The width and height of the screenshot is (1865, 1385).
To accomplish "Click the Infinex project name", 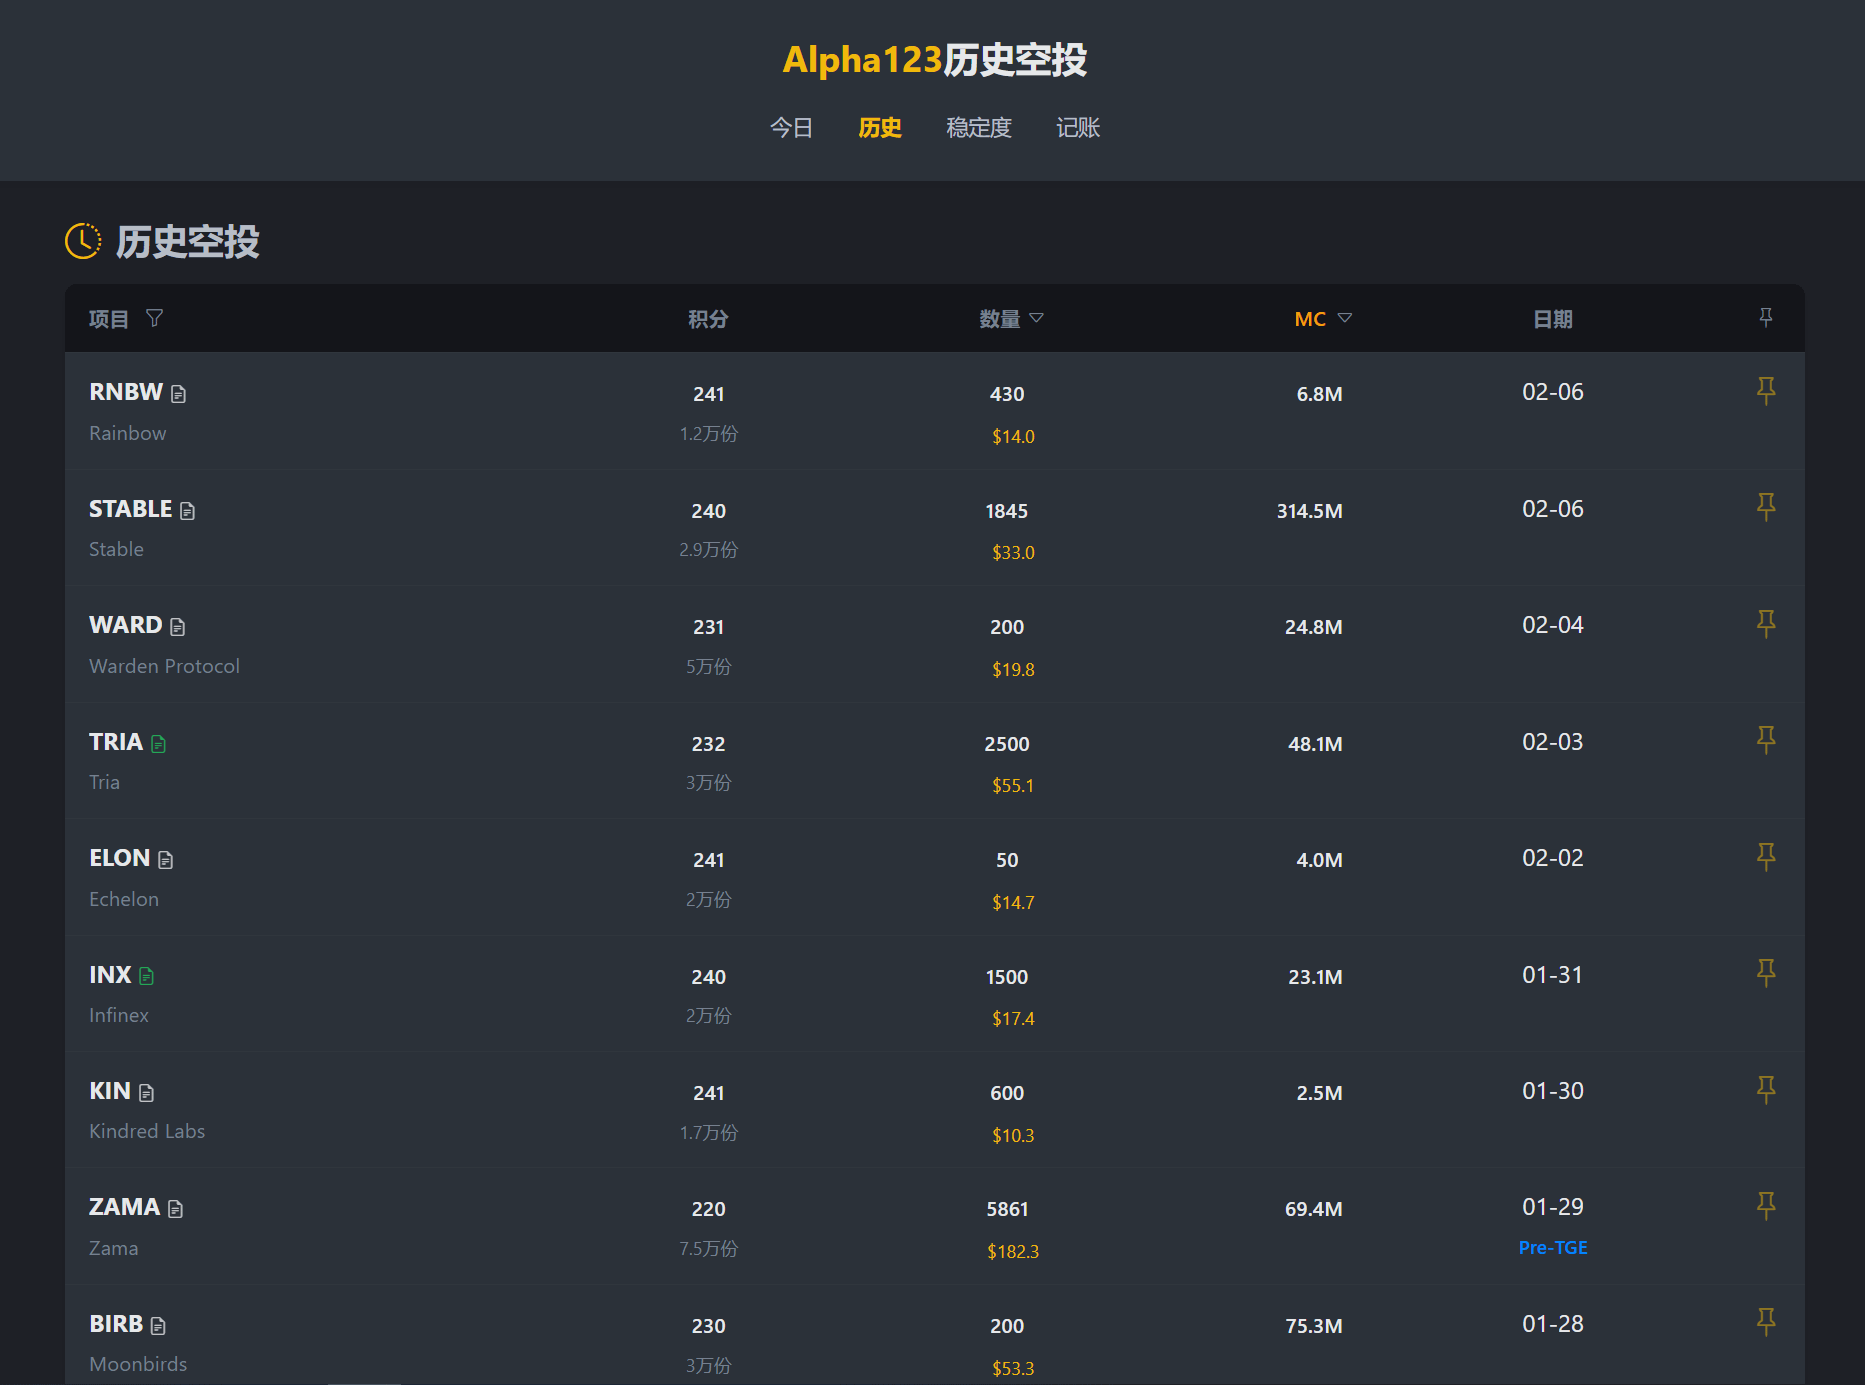I will point(119,1015).
